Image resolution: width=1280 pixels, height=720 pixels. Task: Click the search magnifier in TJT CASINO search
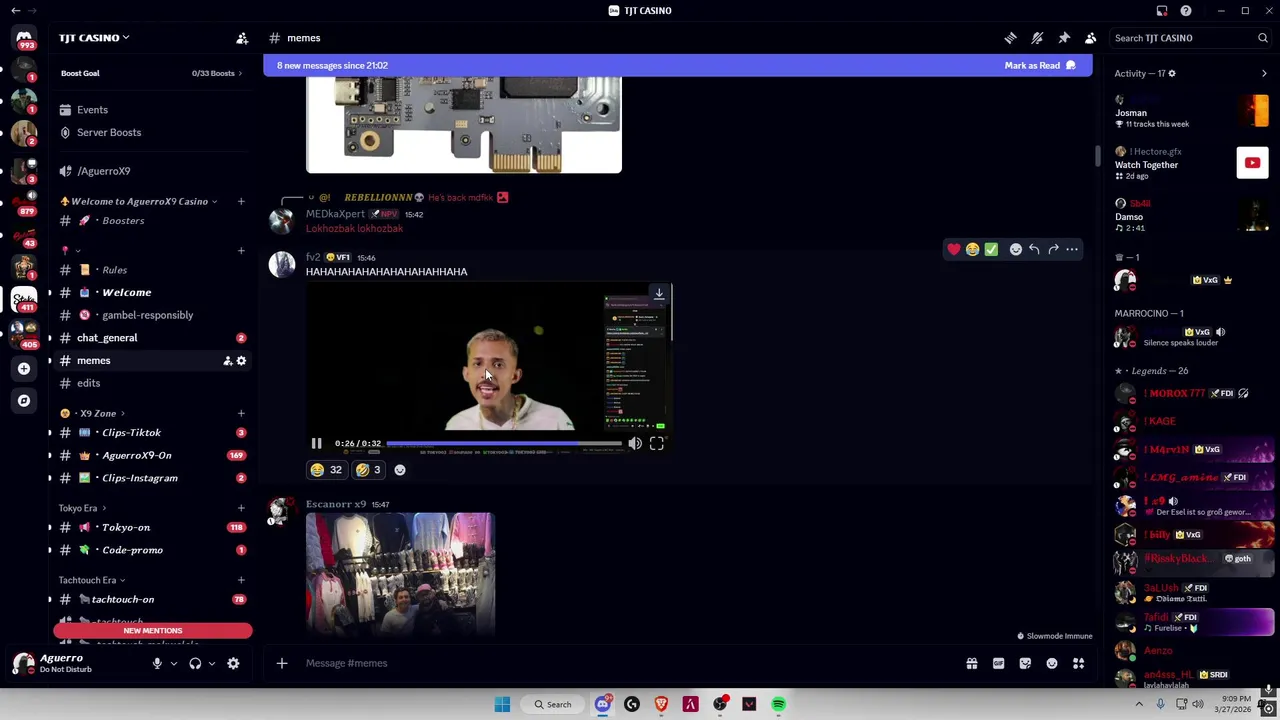[x=1263, y=38]
